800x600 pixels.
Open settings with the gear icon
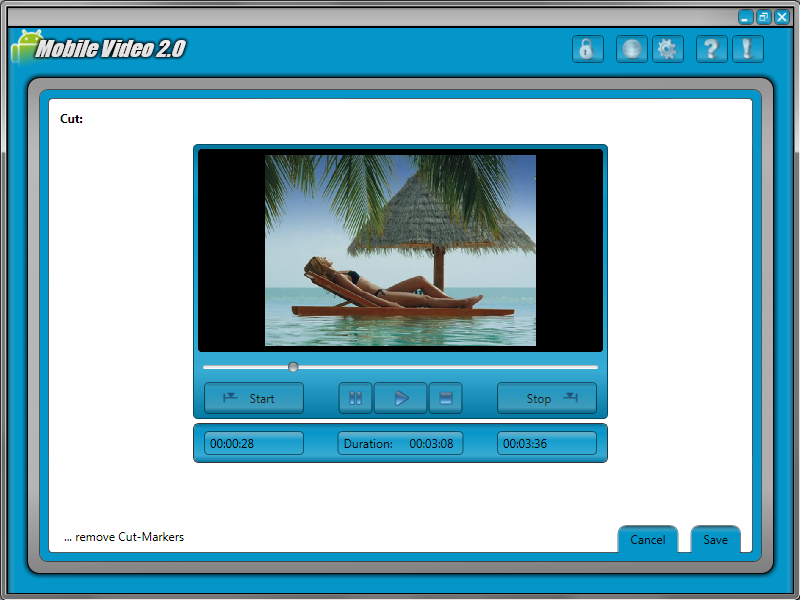[668, 49]
